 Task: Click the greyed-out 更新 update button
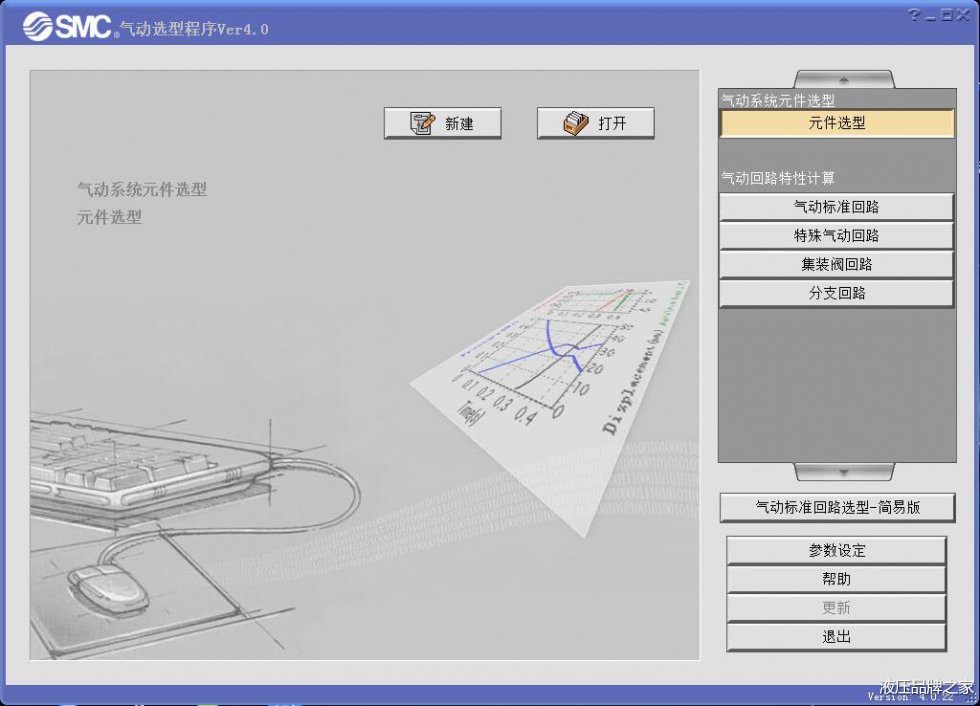pyautogui.click(x=836, y=608)
